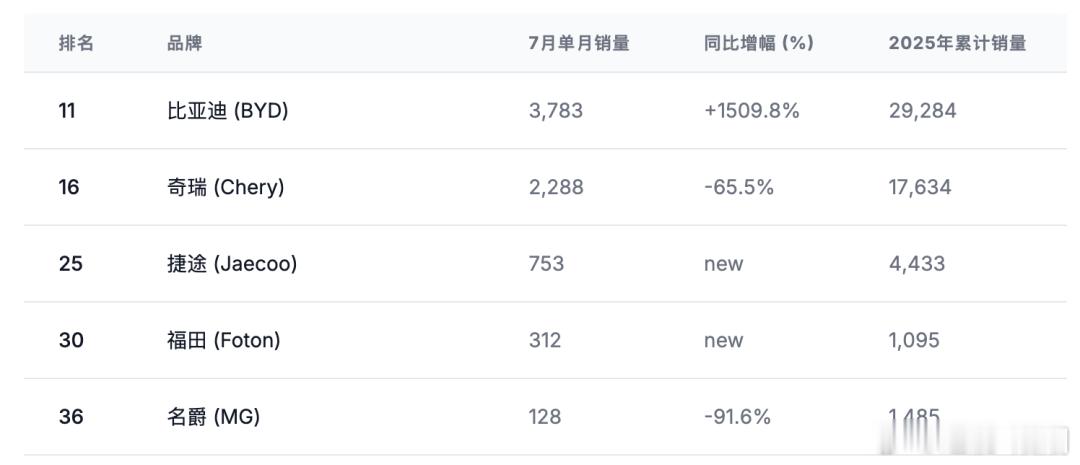Image resolution: width=1080 pixels, height=465 pixels.
Task: Select Foton's cumulative sales 1,095
Action: pyautogui.click(x=914, y=340)
